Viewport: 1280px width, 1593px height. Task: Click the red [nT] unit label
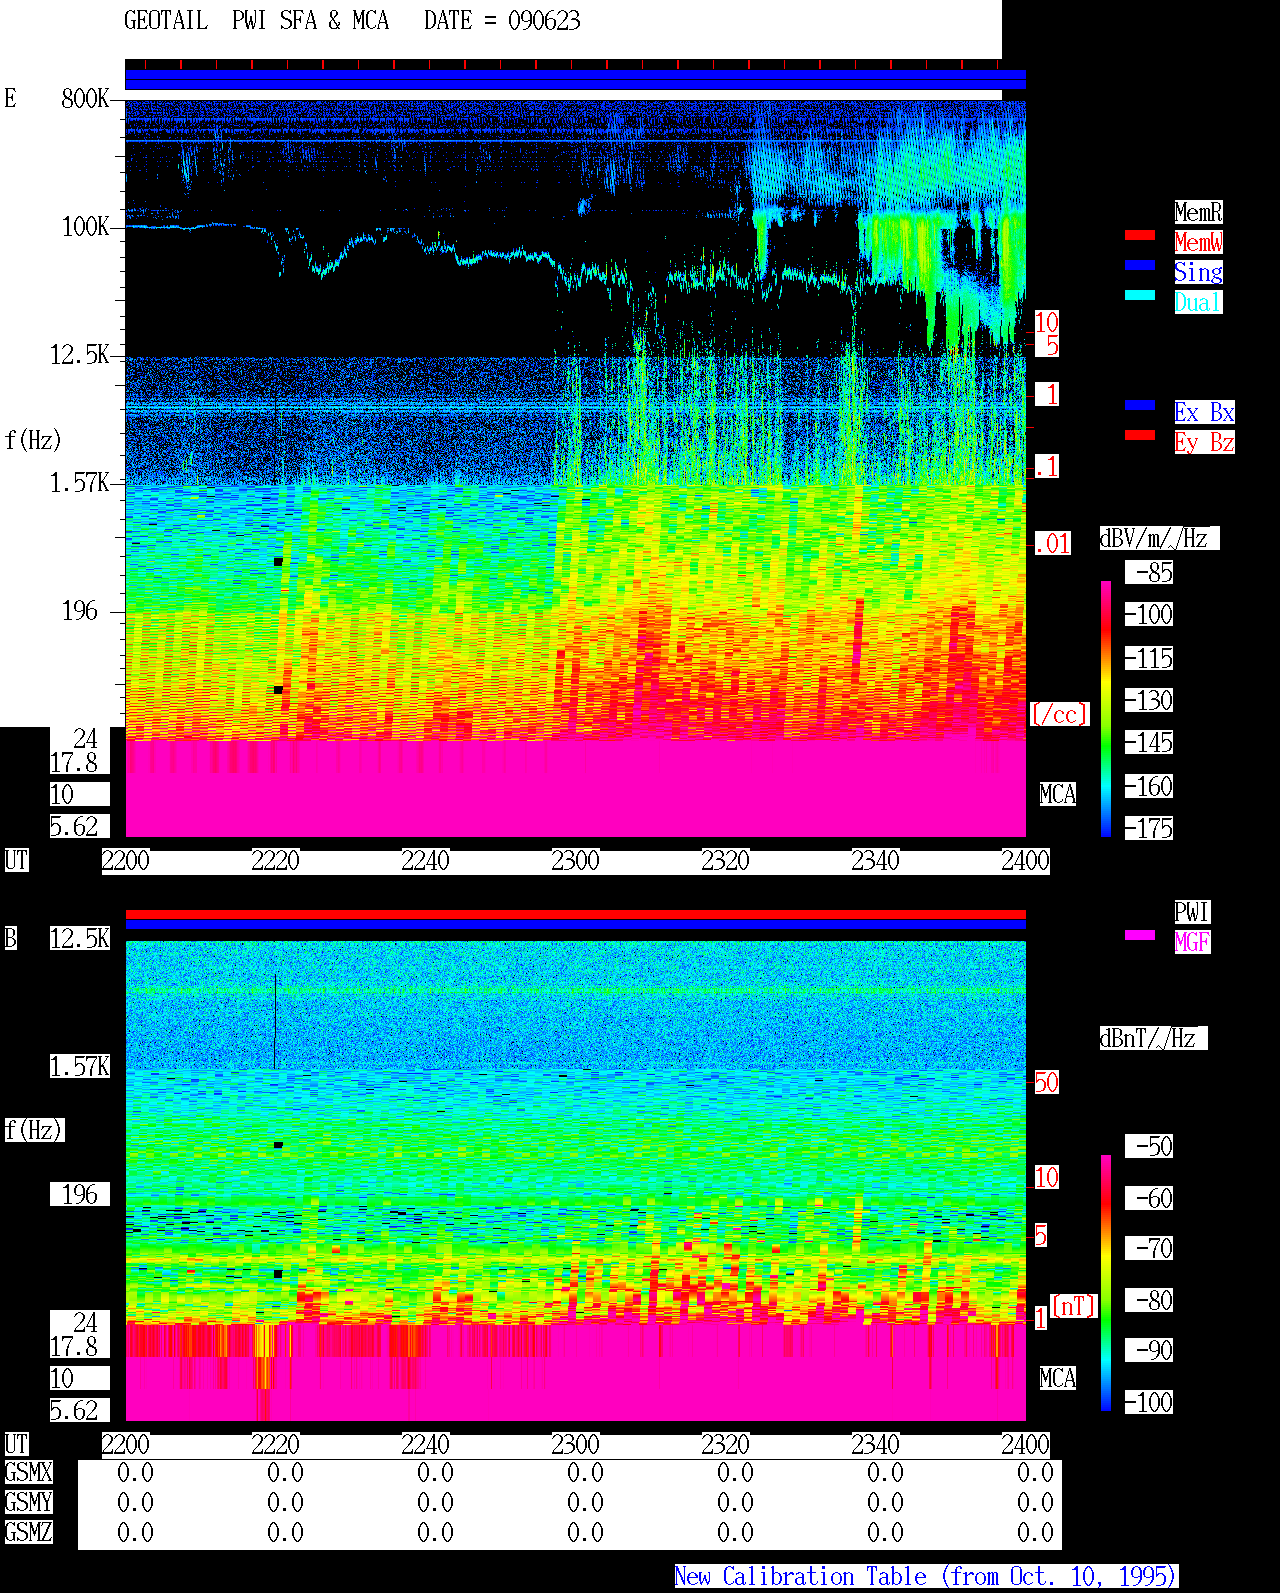1074,1306
